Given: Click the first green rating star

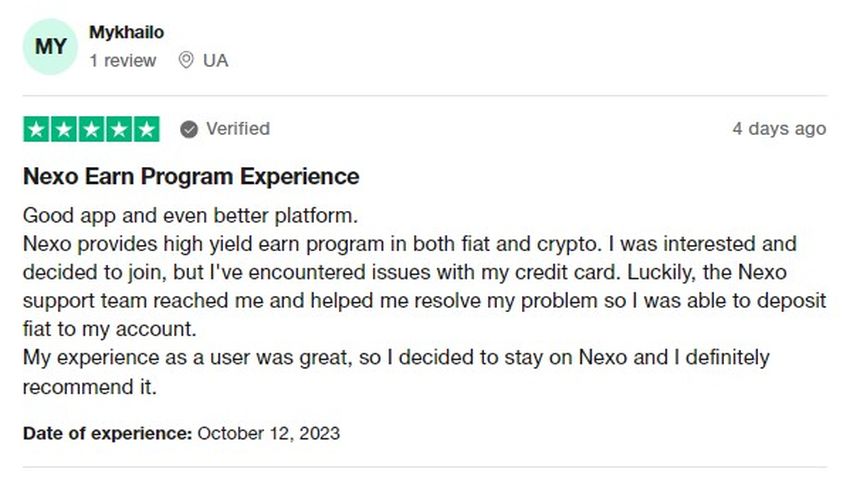Looking at the screenshot, I should point(36,129).
